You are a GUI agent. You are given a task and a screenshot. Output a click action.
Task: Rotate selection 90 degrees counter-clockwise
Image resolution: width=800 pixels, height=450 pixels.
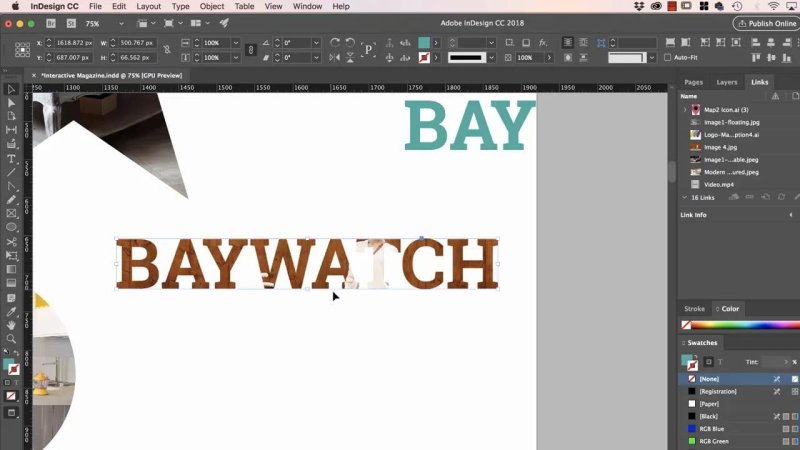[x=350, y=42]
